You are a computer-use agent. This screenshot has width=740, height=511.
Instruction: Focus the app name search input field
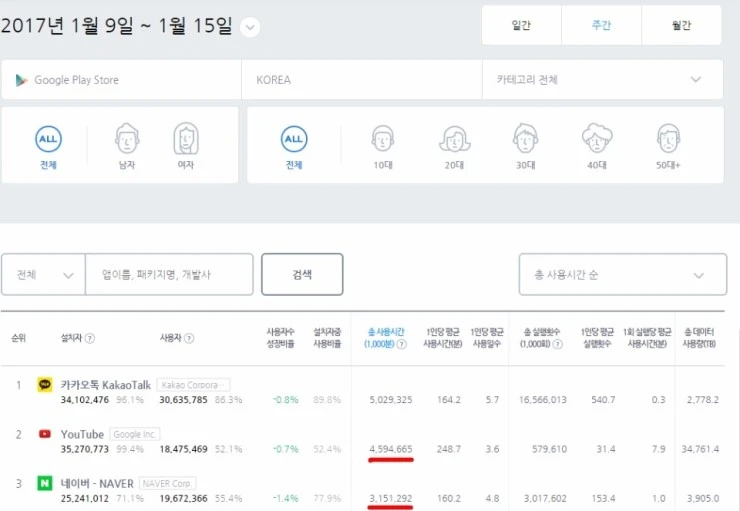click(169, 275)
